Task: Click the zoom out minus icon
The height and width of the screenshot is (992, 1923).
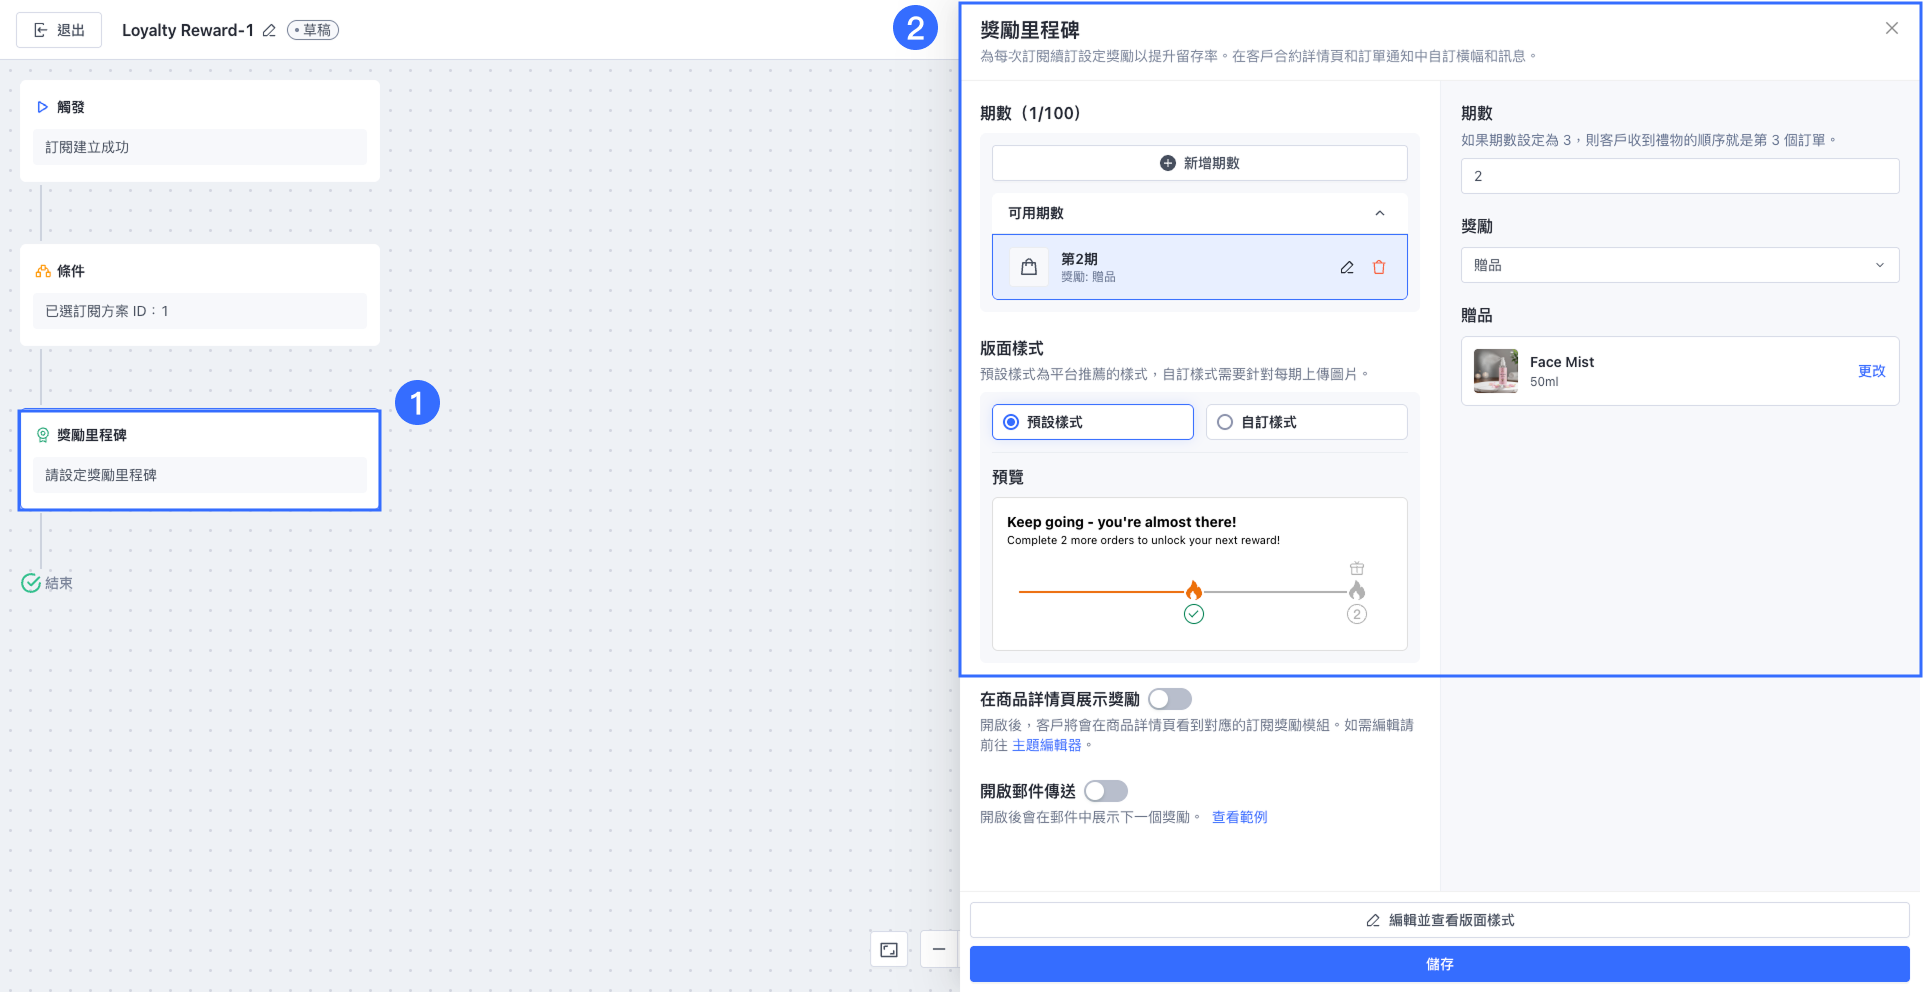Action: pyautogui.click(x=939, y=950)
